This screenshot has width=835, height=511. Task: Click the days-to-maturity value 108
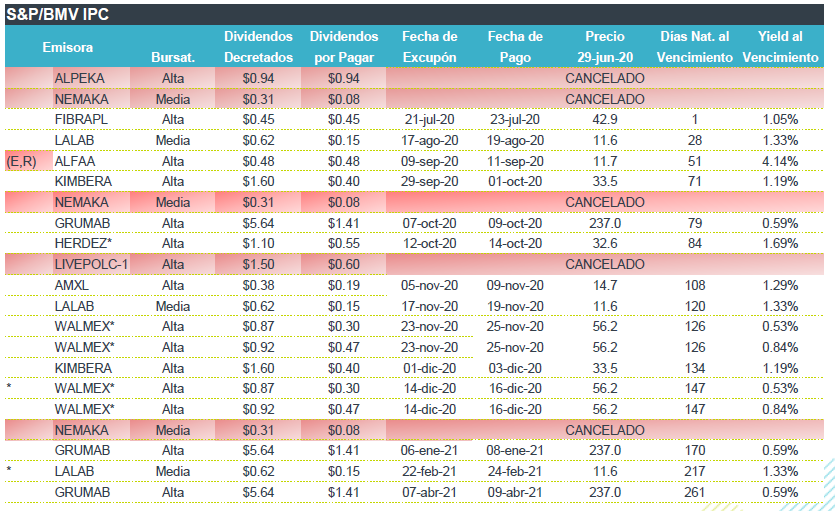click(x=694, y=285)
